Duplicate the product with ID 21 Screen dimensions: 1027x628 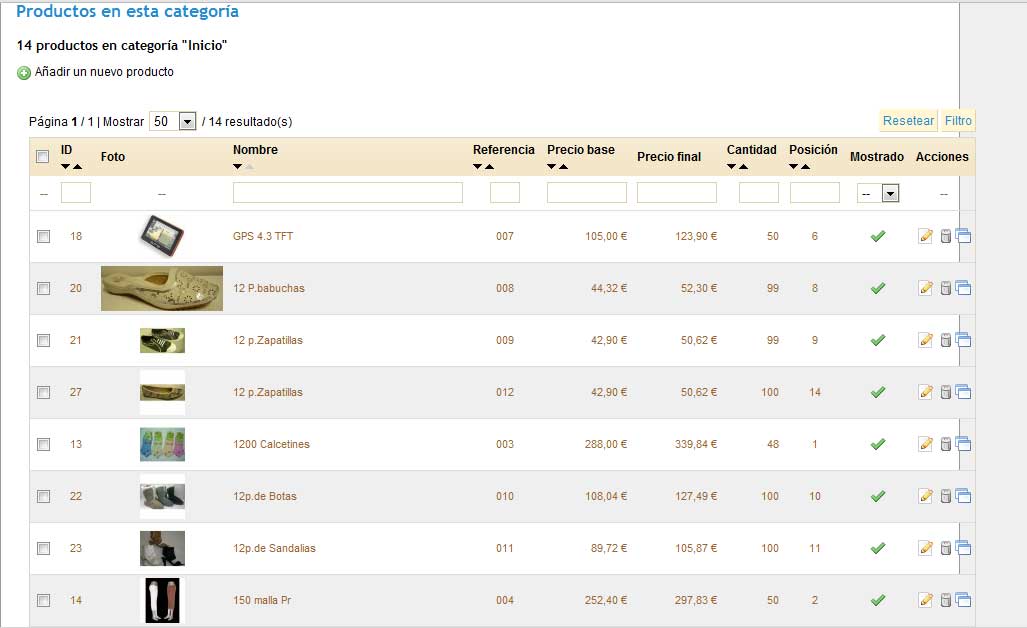(963, 339)
